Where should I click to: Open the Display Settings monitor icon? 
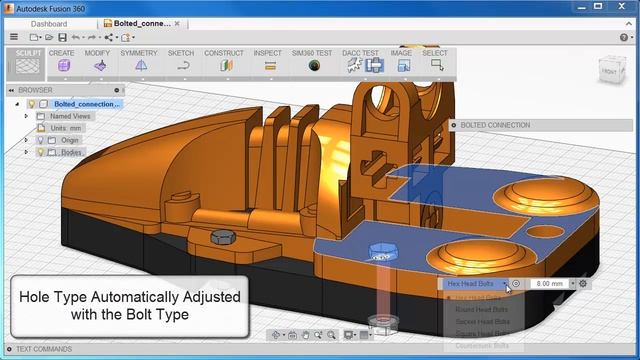coord(348,335)
